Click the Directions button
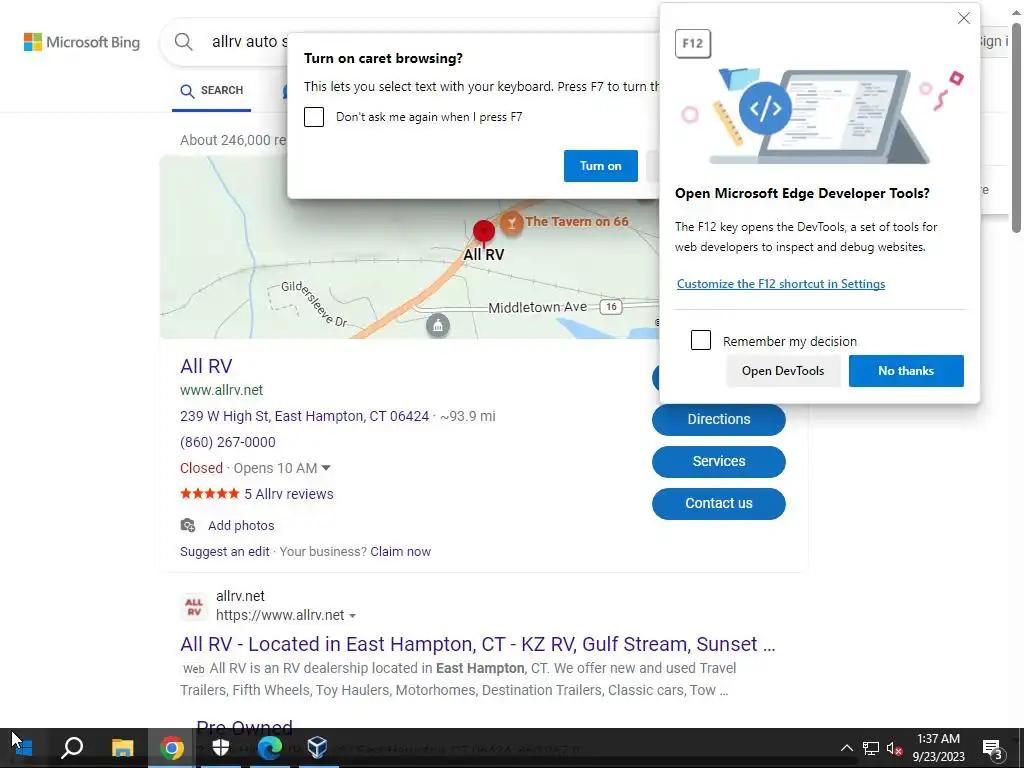The image size is (1024, 768). tap(718, 419)
